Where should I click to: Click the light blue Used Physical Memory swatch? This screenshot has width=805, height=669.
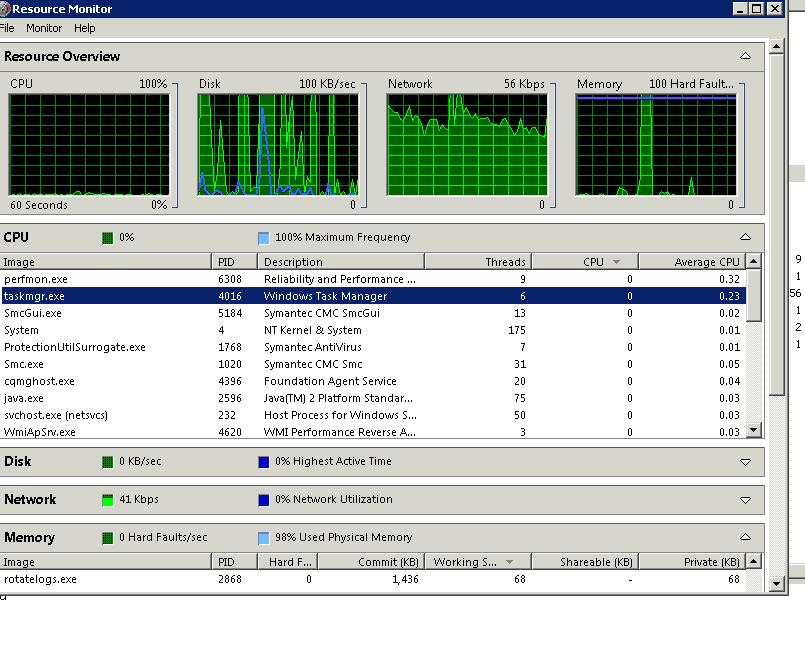263,538
